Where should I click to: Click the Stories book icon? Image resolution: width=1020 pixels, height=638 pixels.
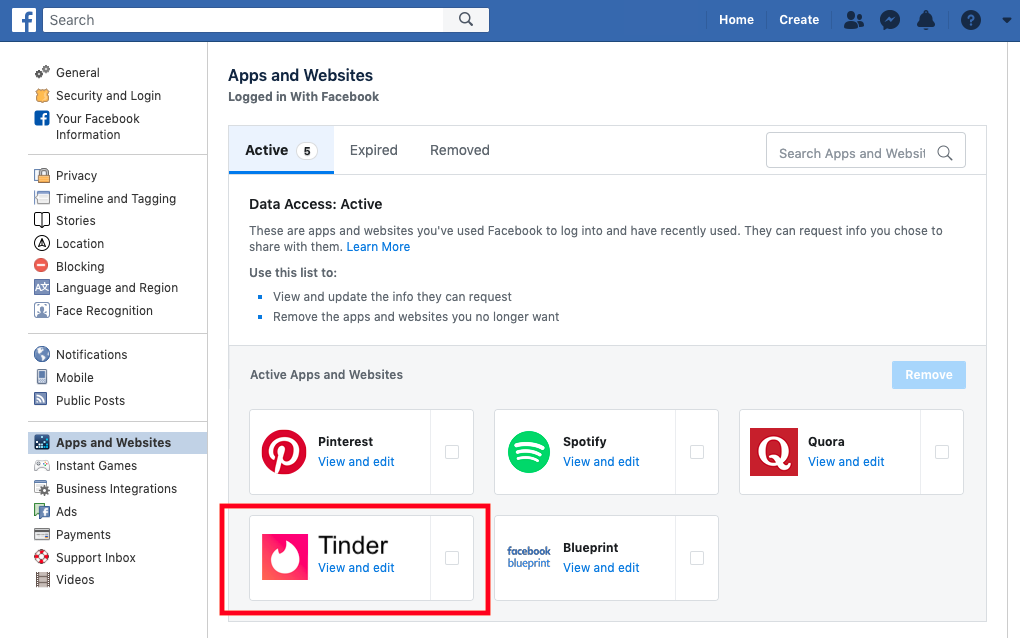pyautogui.click(x=42, y=220)
